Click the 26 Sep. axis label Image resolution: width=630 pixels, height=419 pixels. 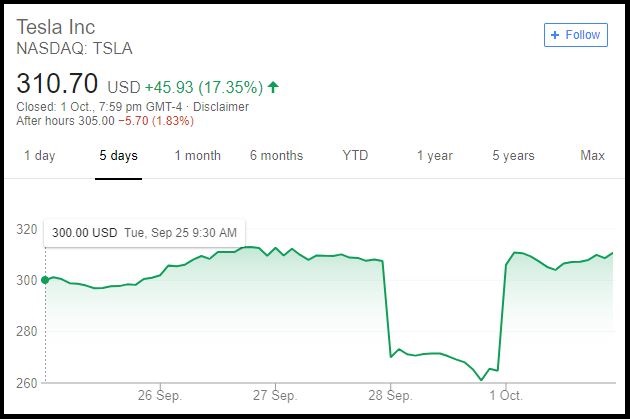tap(159, 395)
